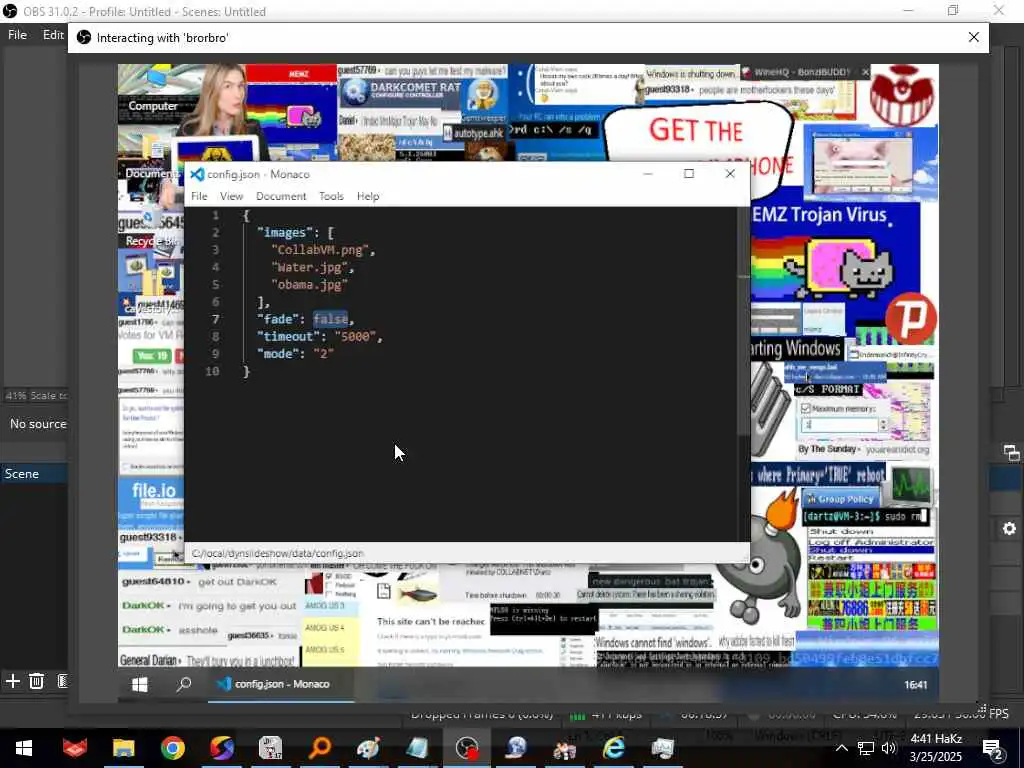Open the Help menu in Monaco
This screenshot has height=768, width=1024.
pos(368,196)
